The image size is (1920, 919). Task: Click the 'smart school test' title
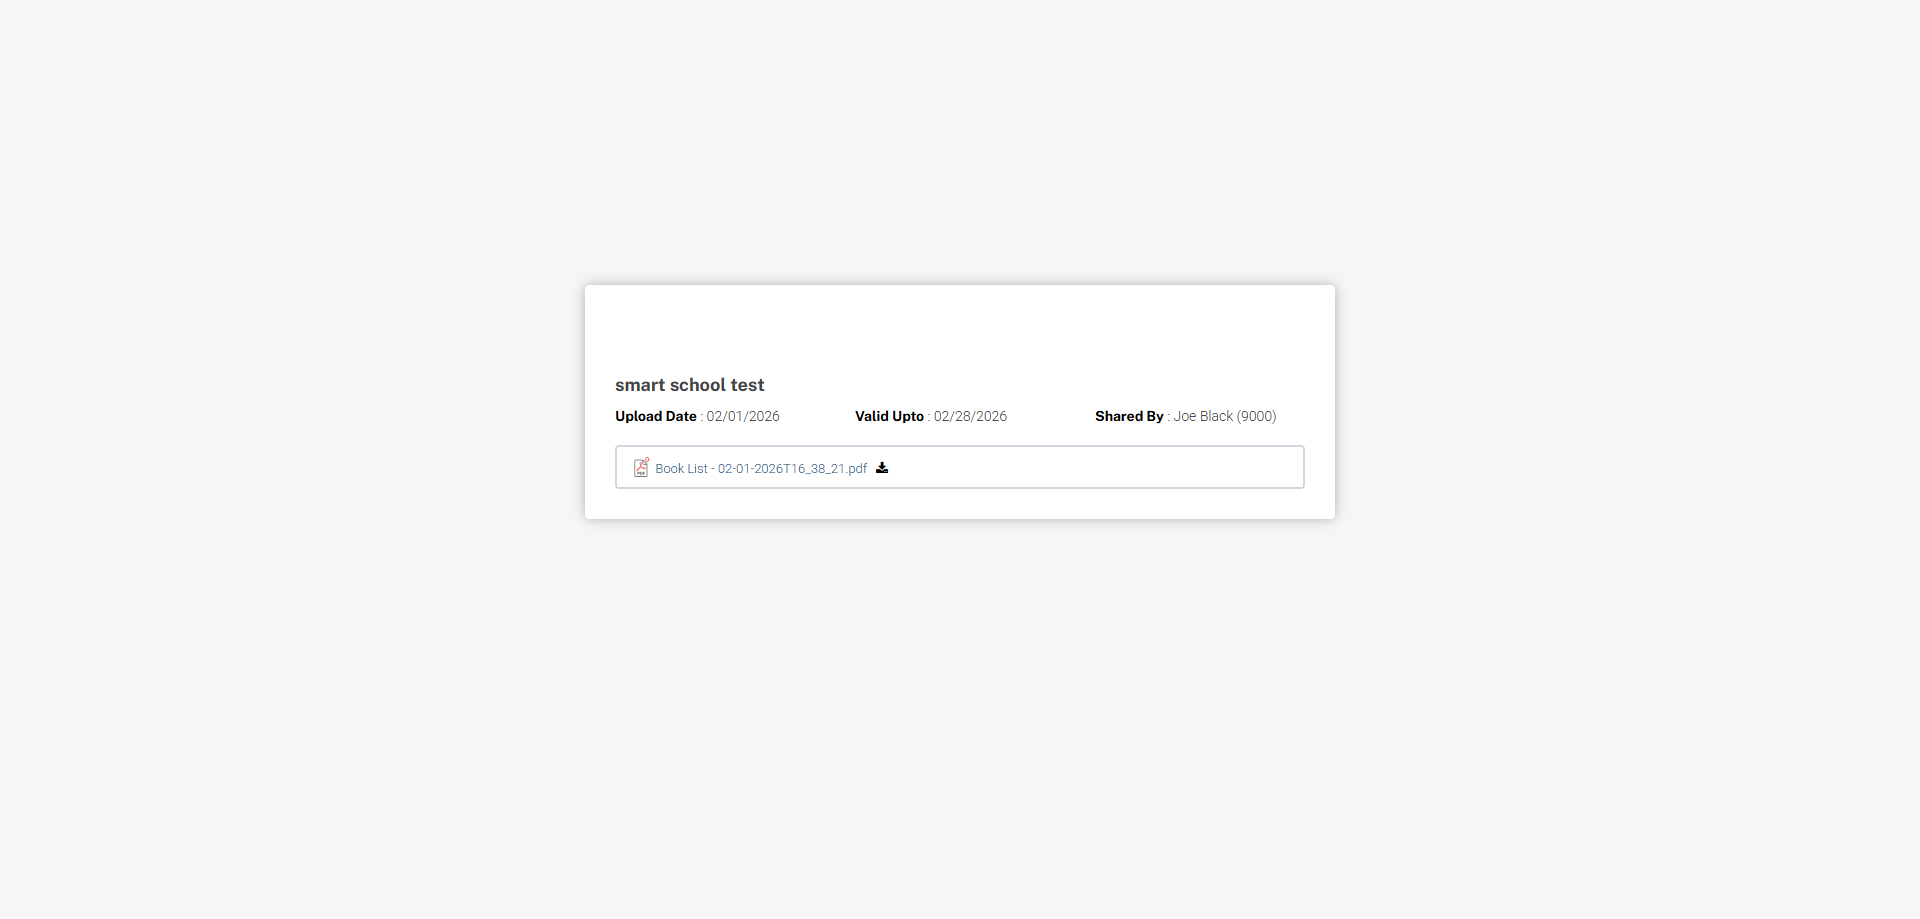coord(689,385)
